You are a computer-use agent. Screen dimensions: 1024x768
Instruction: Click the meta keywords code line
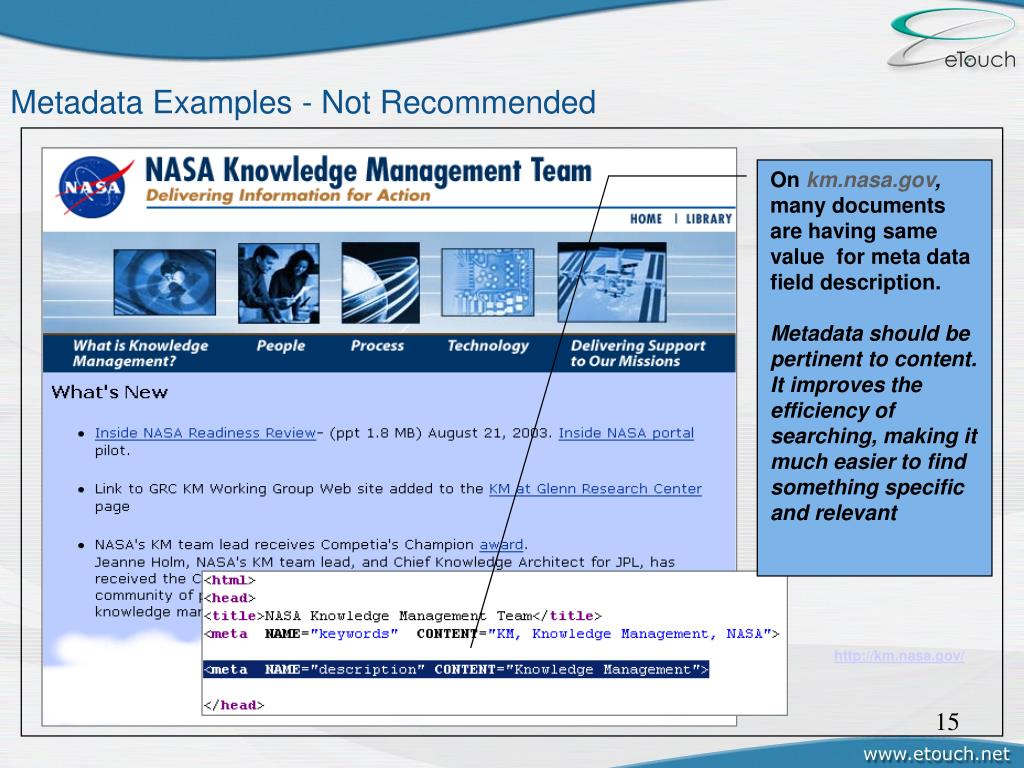491,633
